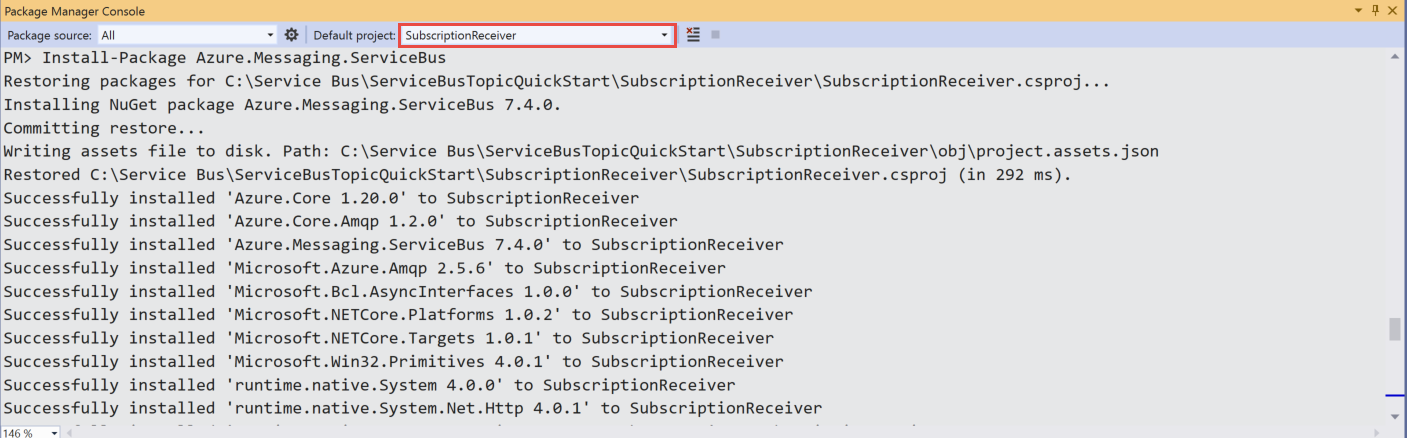Click the 'Azure.Messaging.ServiceBus 7.4.0' installed line
Image resolution: width=1407 pixels, height=438 pixels.
coord(393,244)
